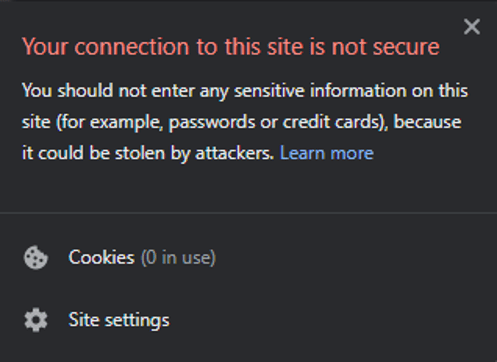Close the site information popup
The image size is (497, 362).
(x=472, y=27)
